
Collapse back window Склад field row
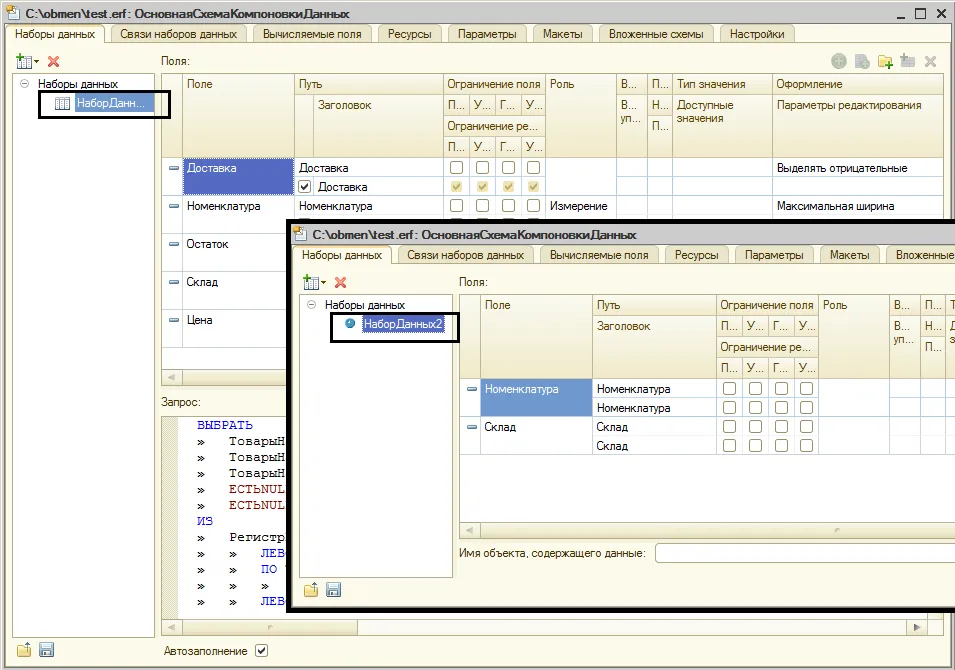click(x=174, y=282)
